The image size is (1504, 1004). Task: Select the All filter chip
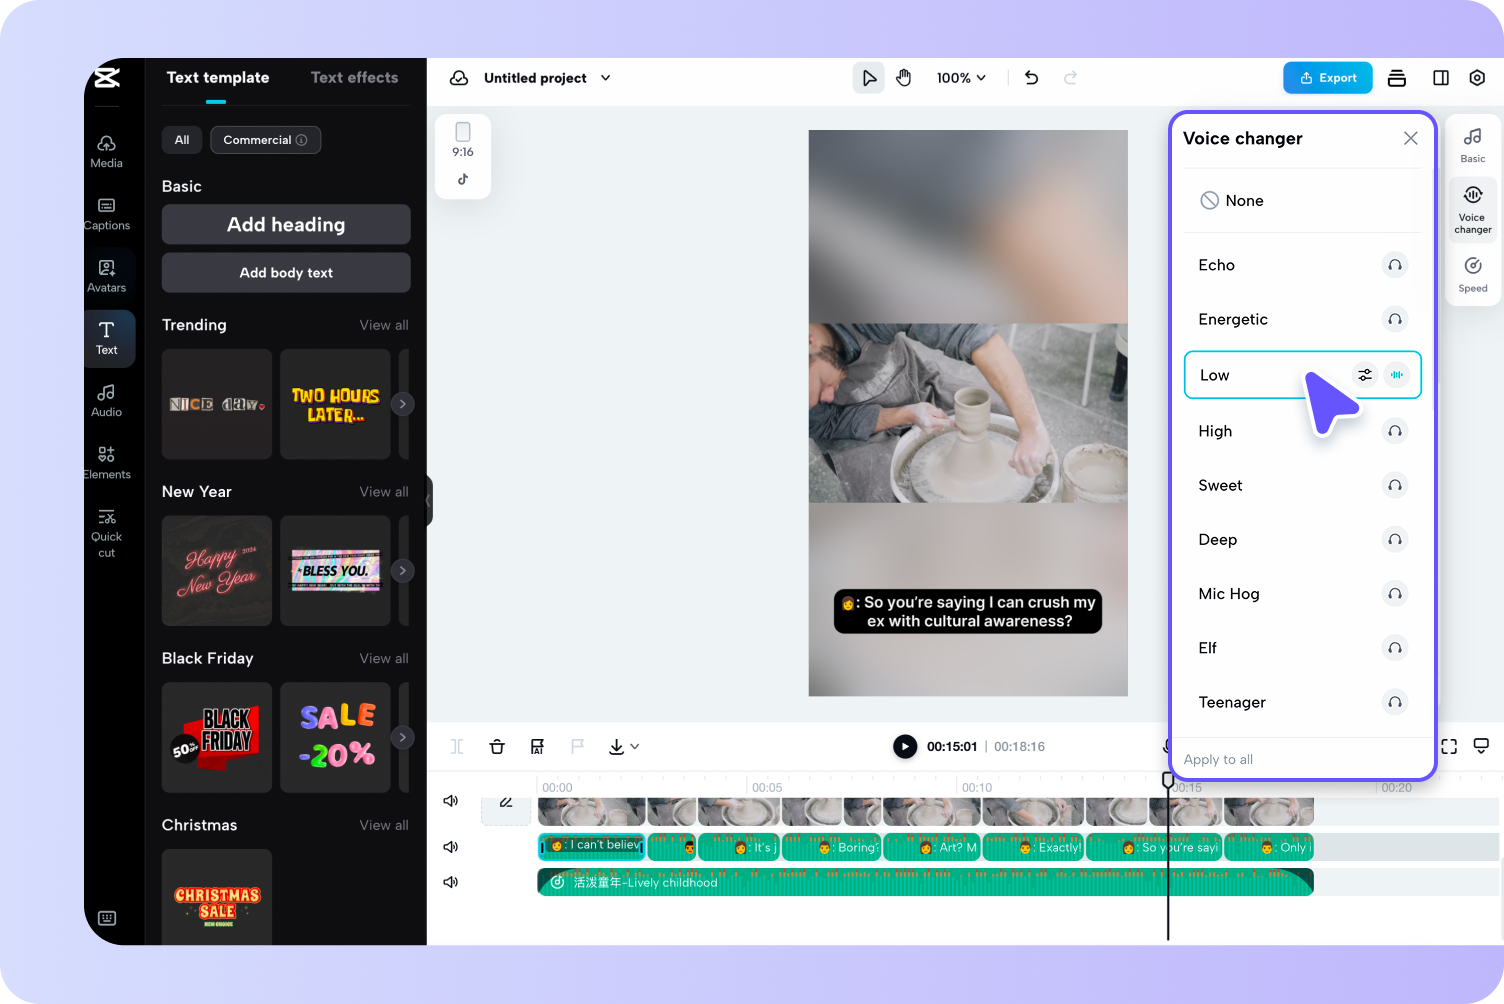[x=182, y=140]
